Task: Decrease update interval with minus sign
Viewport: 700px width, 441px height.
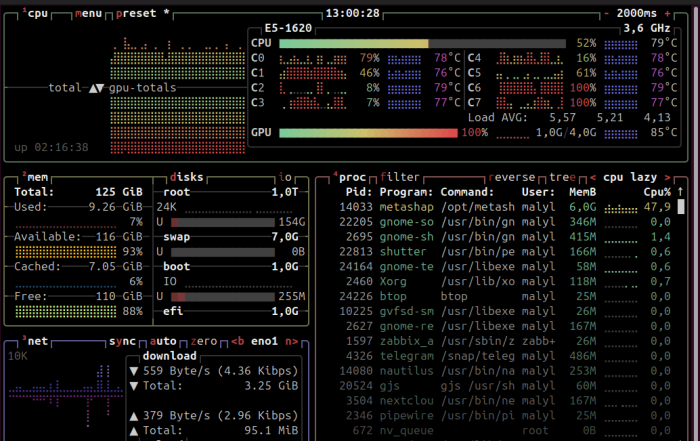Action: point(606,14)
